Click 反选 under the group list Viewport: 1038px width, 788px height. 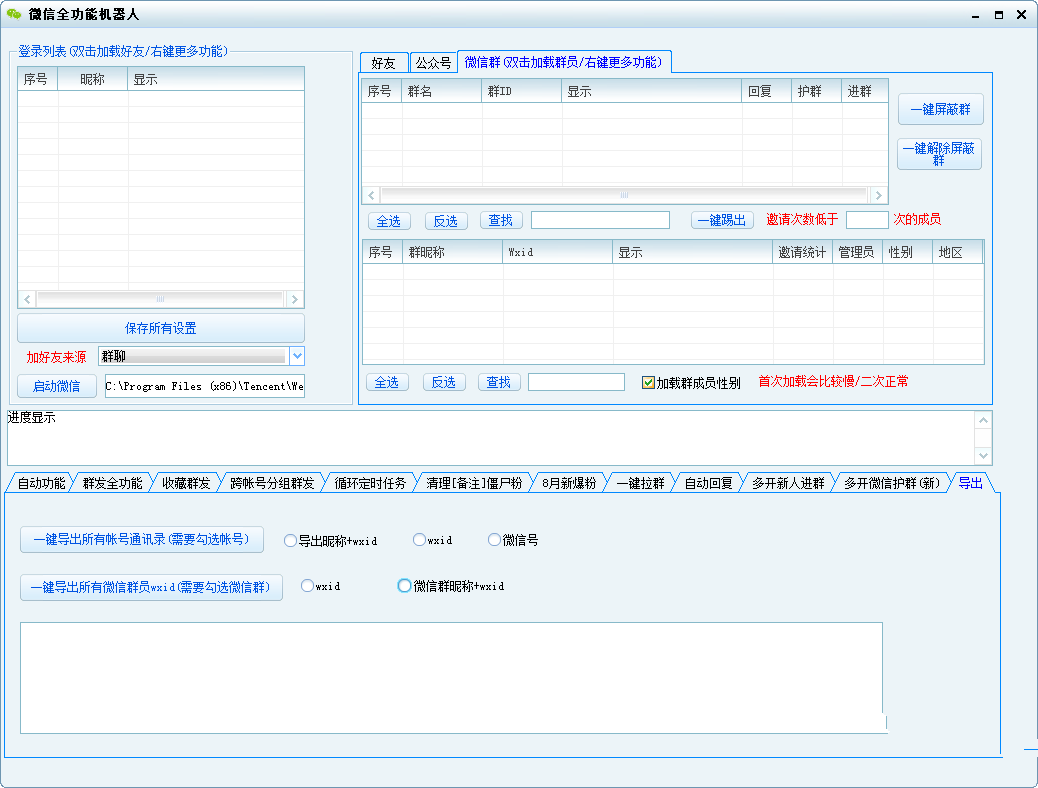(x=446, y=221)
